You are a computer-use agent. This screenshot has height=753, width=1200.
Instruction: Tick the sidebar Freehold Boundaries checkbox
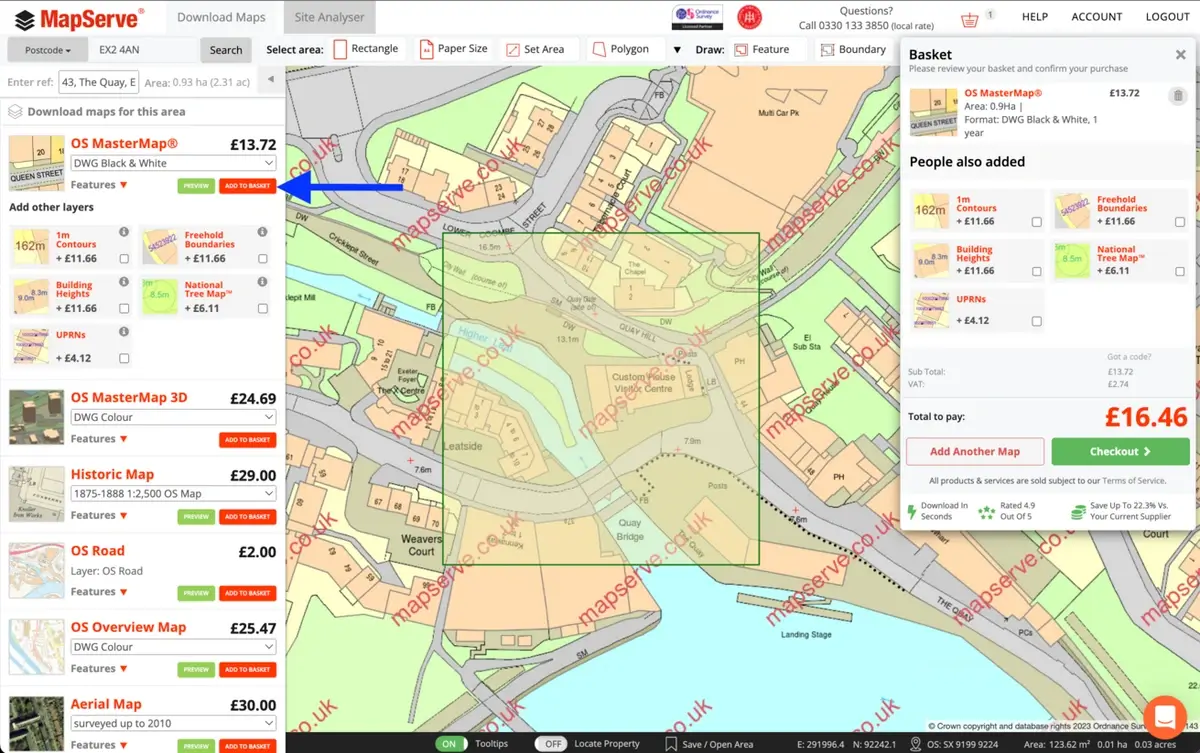coord(262,258)
